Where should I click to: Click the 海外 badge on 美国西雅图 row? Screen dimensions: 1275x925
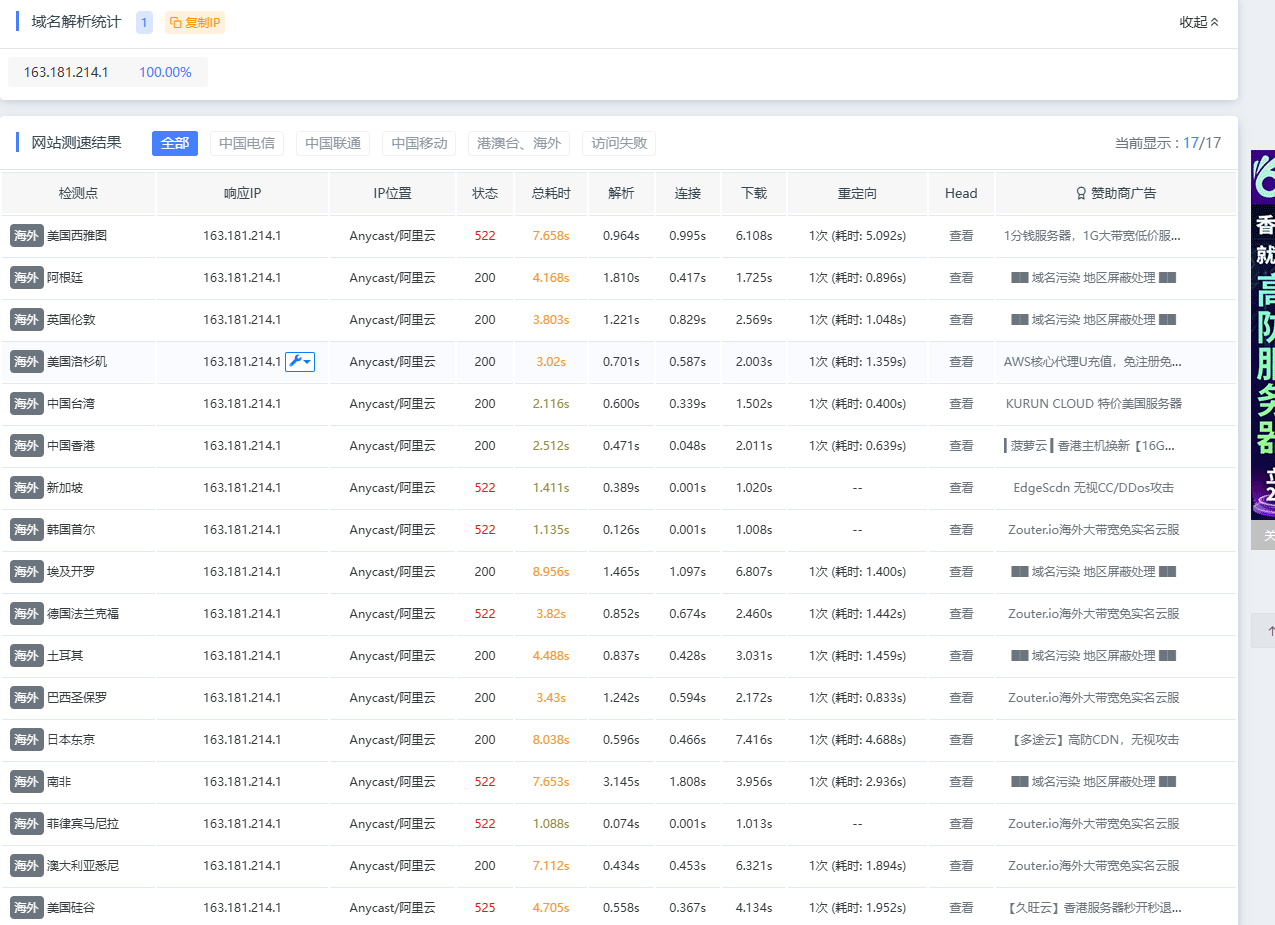26,235
